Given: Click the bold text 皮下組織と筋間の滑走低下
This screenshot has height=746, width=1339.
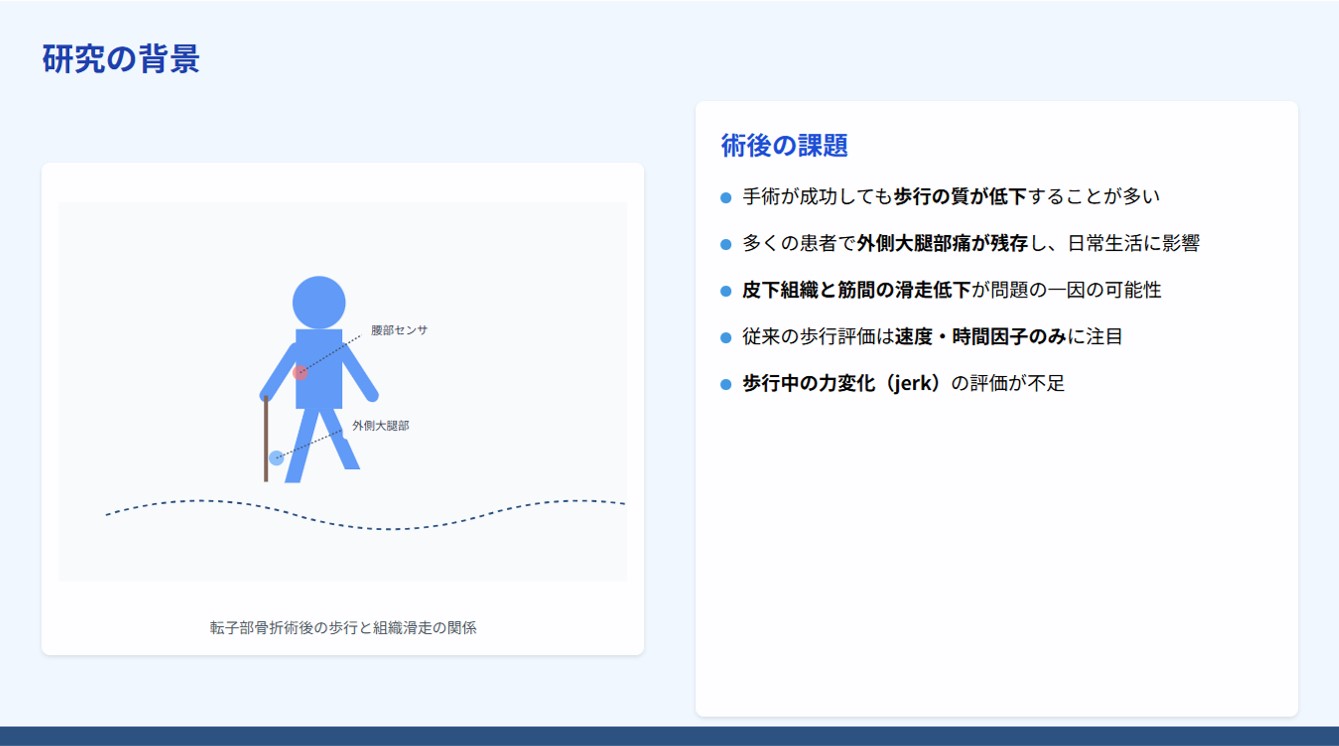Looking at the screenshot, I should pyautogui.click(x=856, y=290).
